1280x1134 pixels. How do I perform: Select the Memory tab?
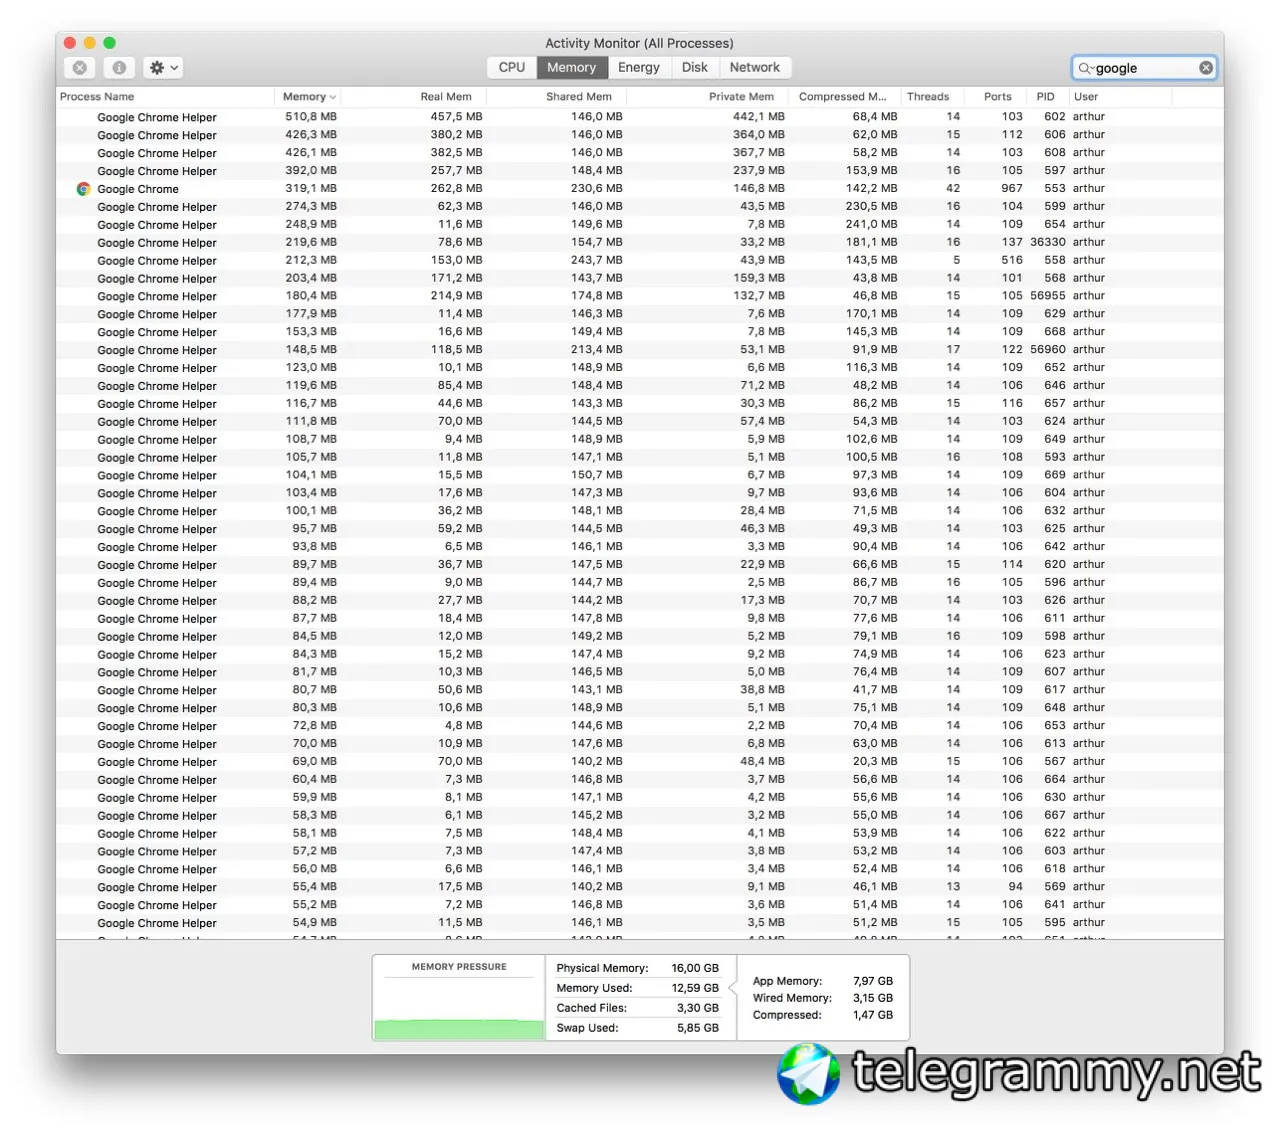[x=571, y=67]
